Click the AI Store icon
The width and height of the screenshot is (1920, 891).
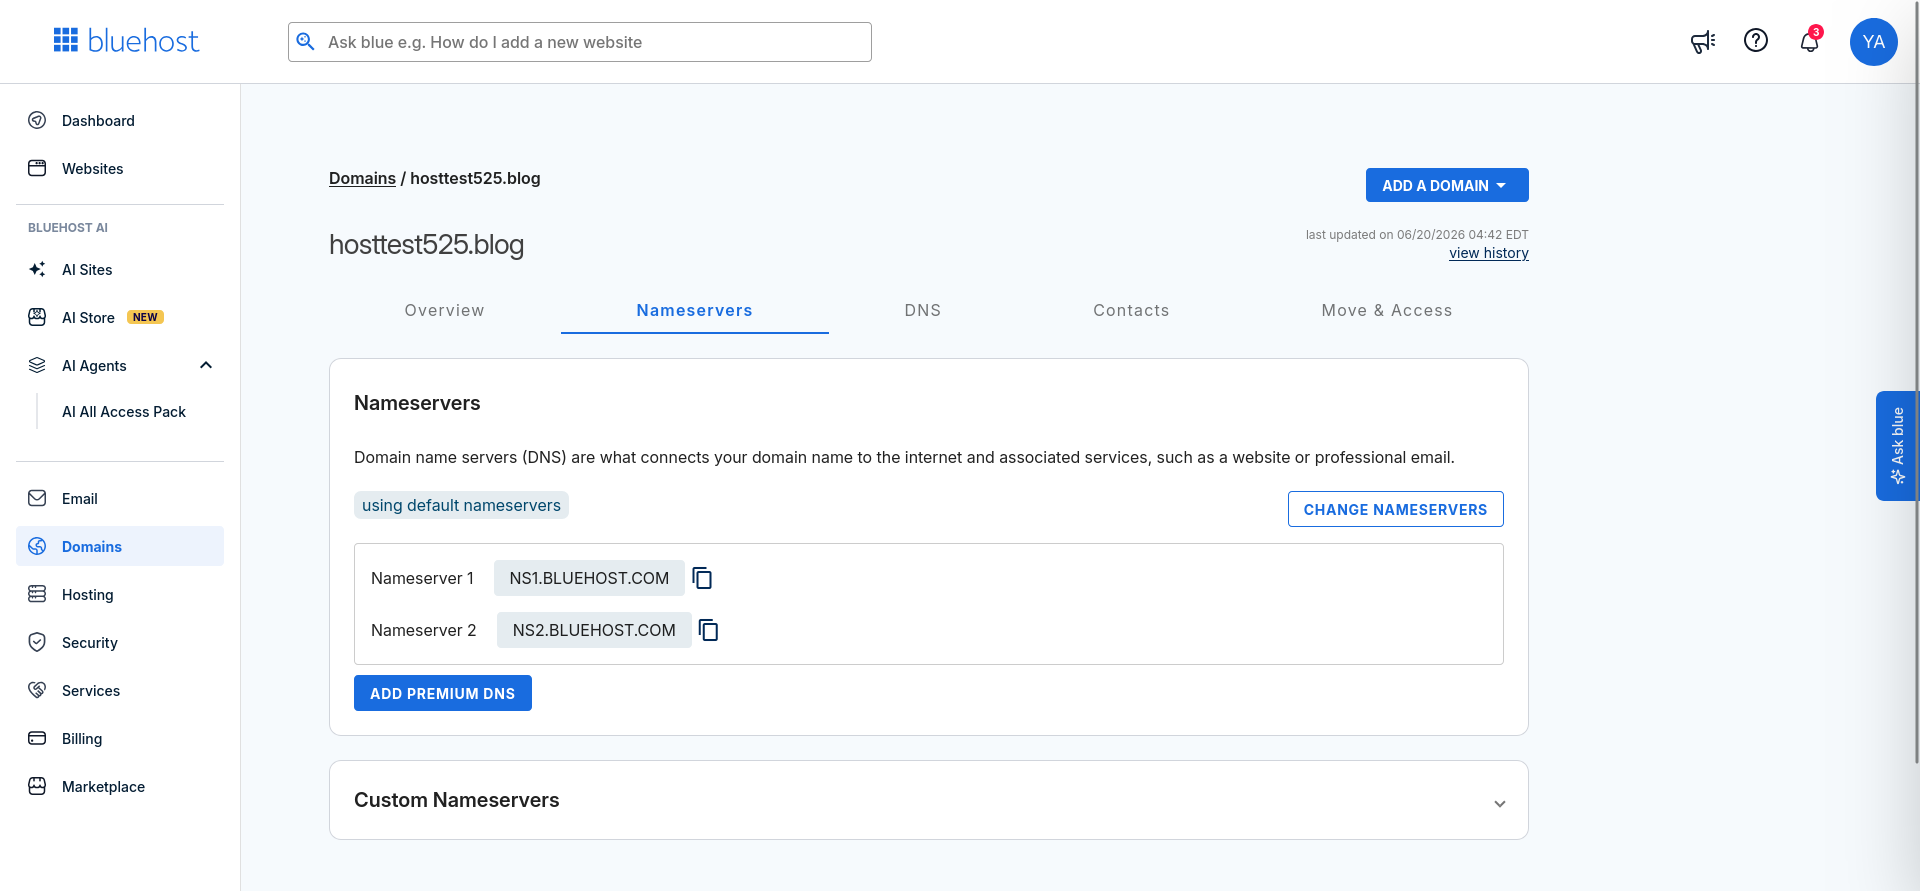[x=37, y=317]
